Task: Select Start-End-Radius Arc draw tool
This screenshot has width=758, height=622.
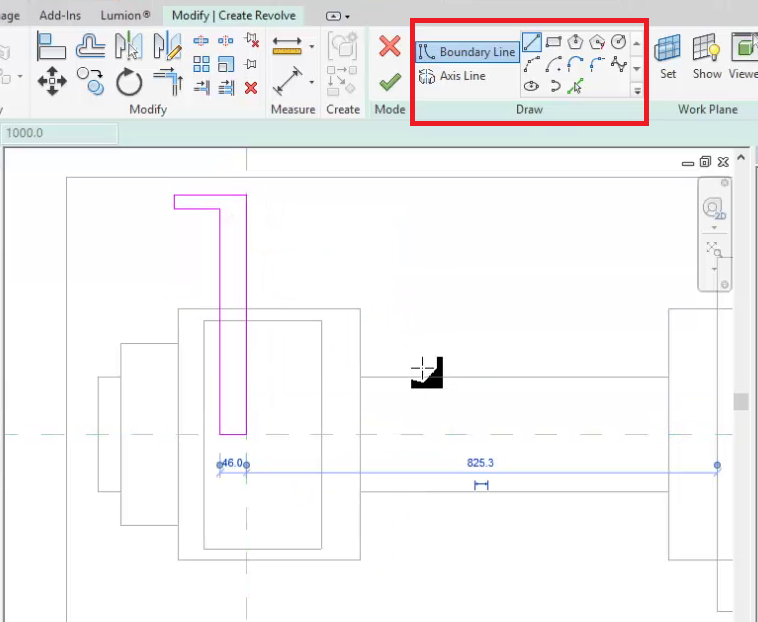Action: pos(532,64)
